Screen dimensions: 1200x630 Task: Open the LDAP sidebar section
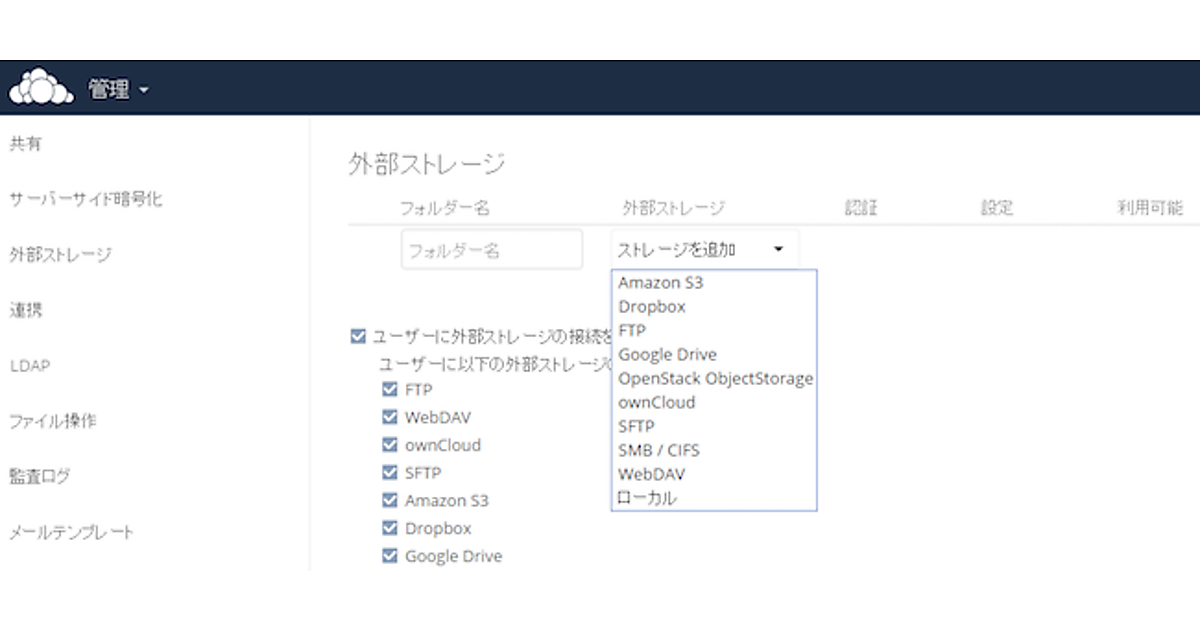click(30, 366)
